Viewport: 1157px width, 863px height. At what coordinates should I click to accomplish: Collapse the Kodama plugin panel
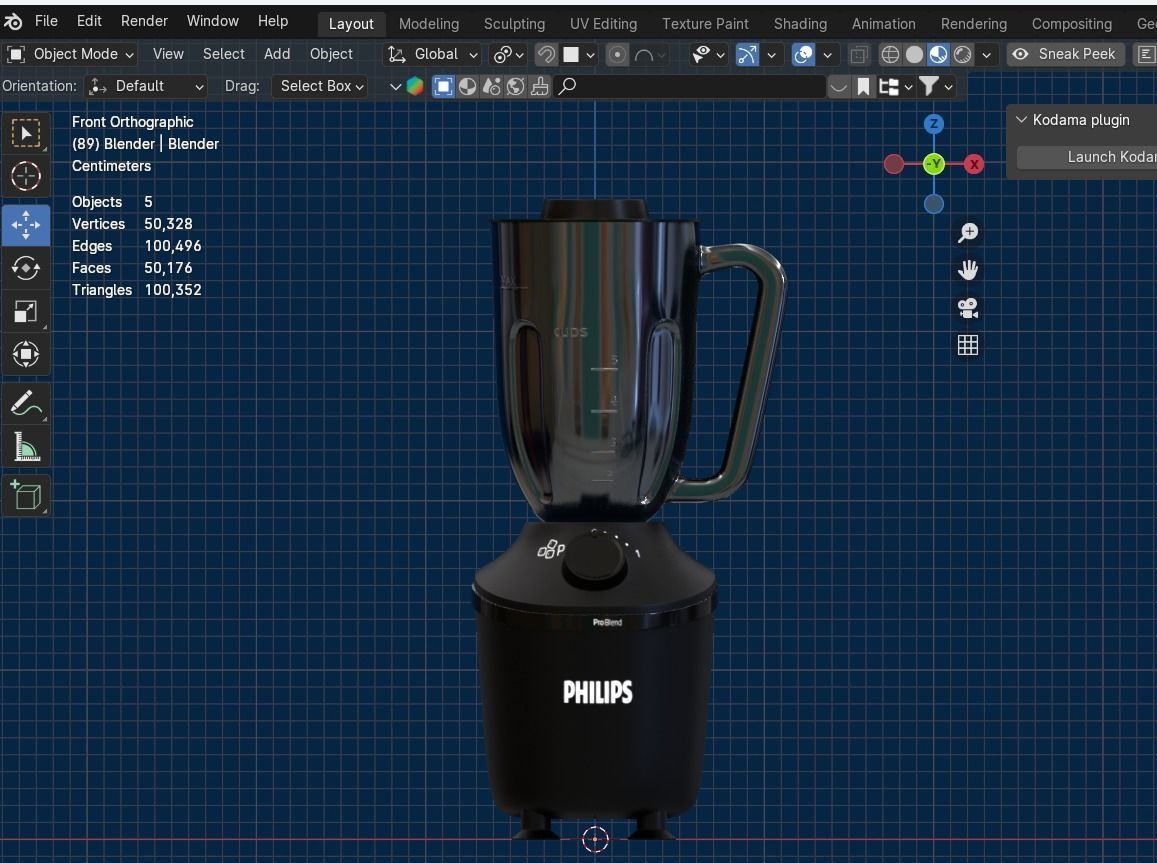coord(1021,119)
